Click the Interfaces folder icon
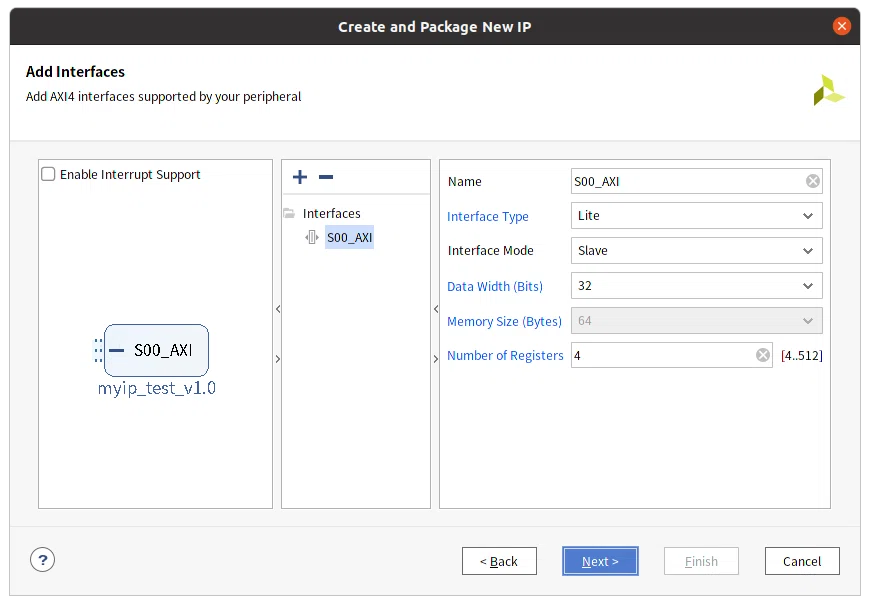The height and width of the screenshot is (605, 870). pos(289,213)
